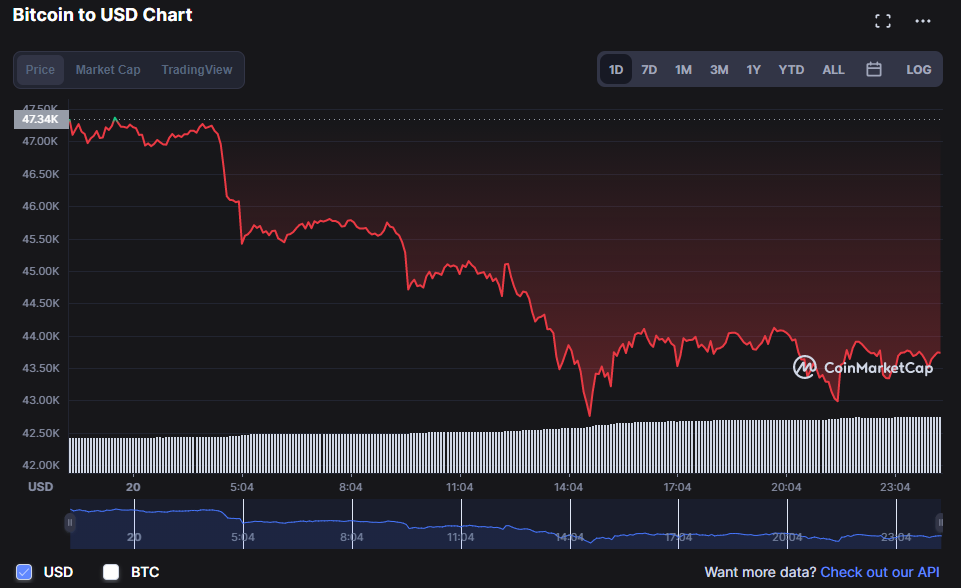
Task: Select the YTD time range
Action: 791,70
